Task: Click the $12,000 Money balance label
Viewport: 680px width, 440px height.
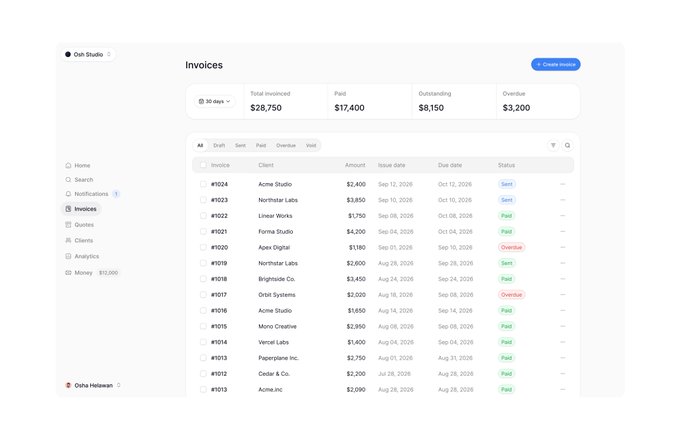Action: pos(108,273)
